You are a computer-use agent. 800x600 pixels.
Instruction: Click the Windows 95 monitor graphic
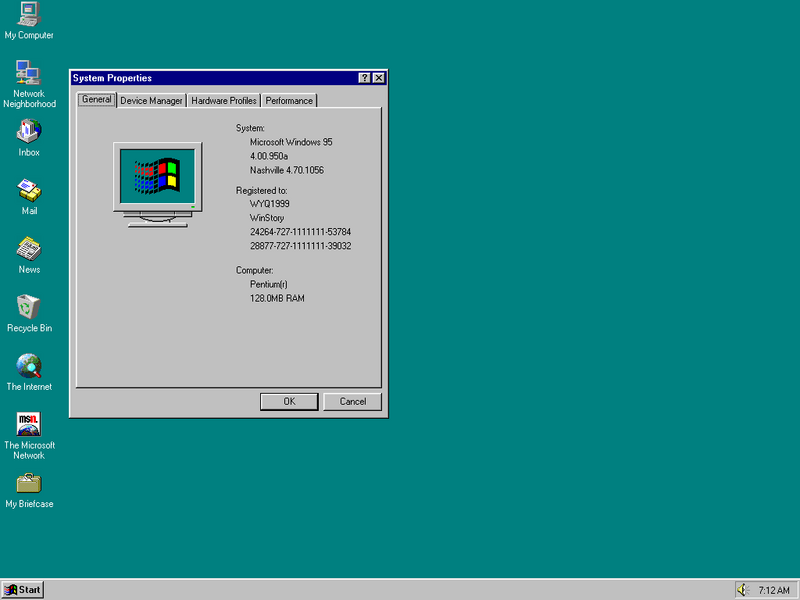pos(157,176)
